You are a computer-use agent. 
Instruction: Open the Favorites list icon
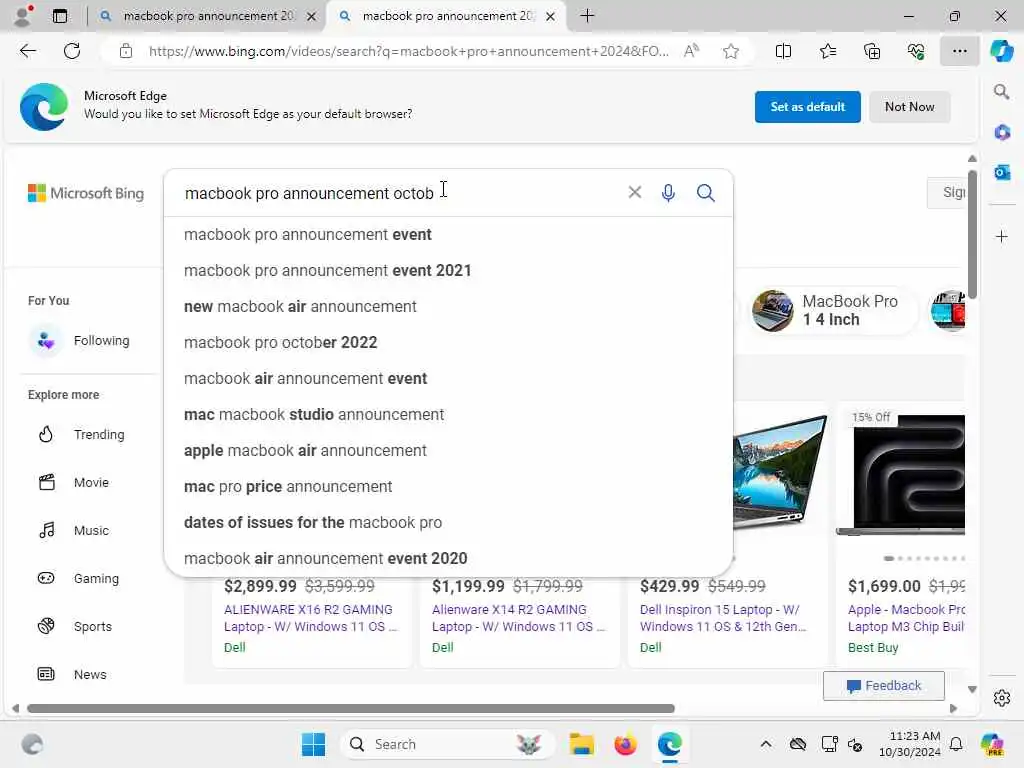click(x=827, y=51)
